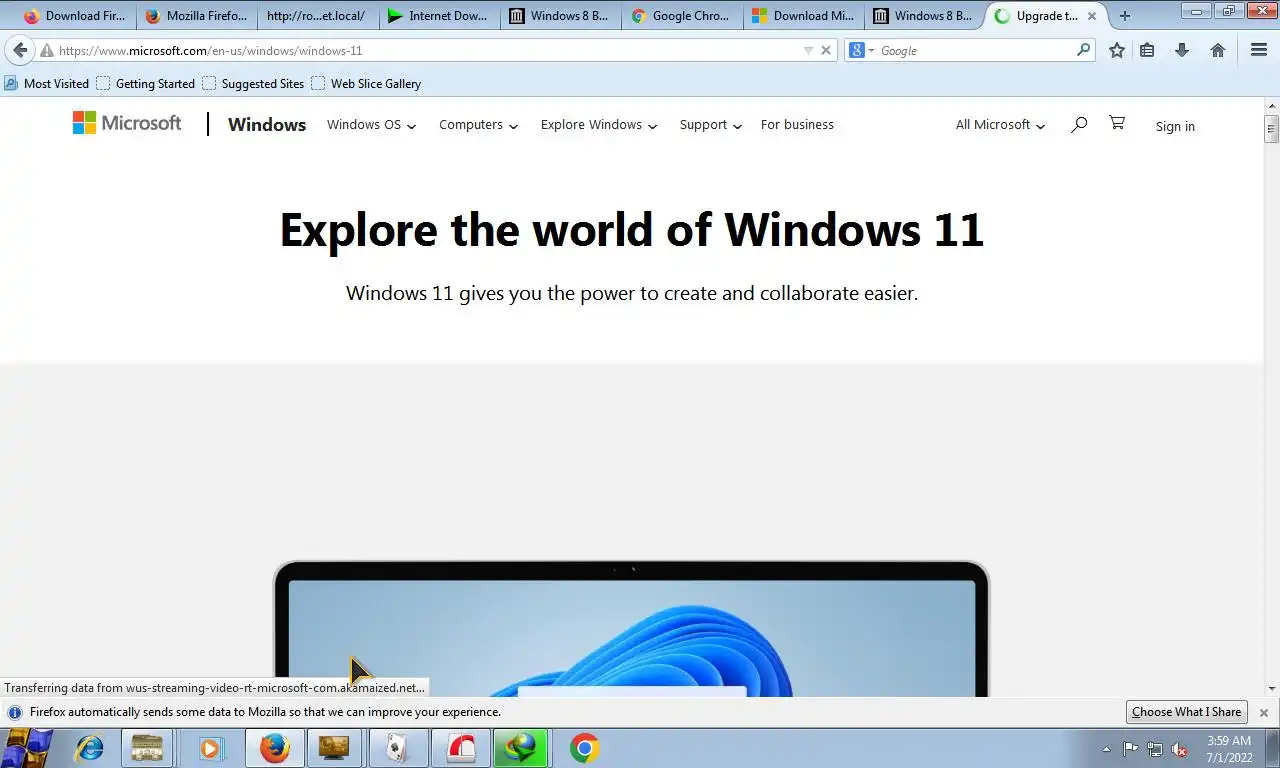Click For business link
This screenshot has height=768, width=1280.
[797, 125]
